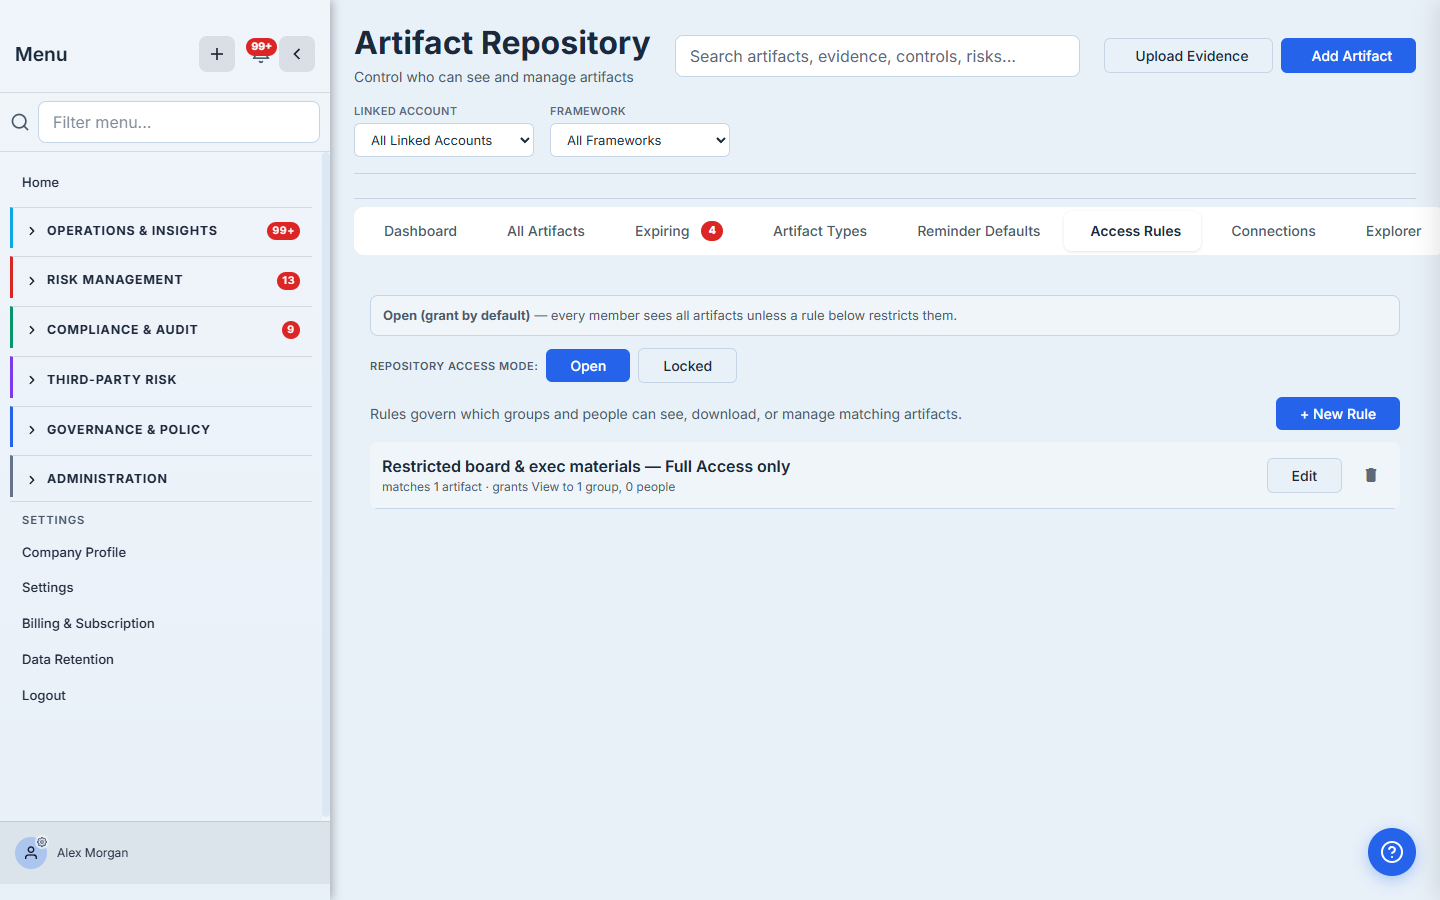Image resolution: width=1440 pixels, height=900 pixels.
Task: Focus the Search artifacts input field
Action: (x=877, y=56)
